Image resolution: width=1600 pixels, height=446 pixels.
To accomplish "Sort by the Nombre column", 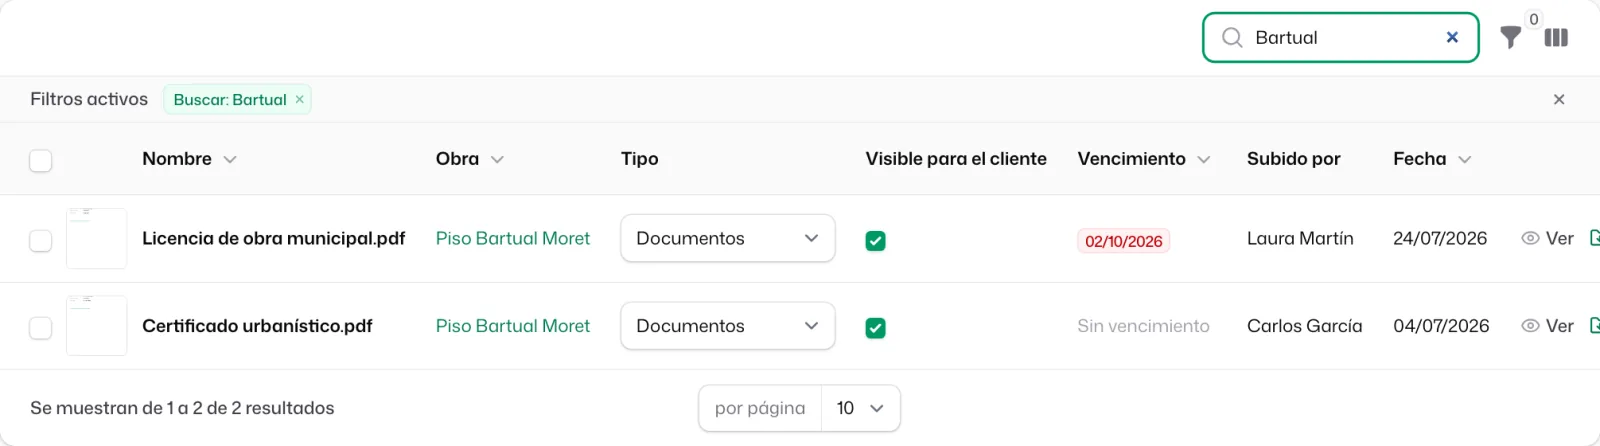I will 189,159.
